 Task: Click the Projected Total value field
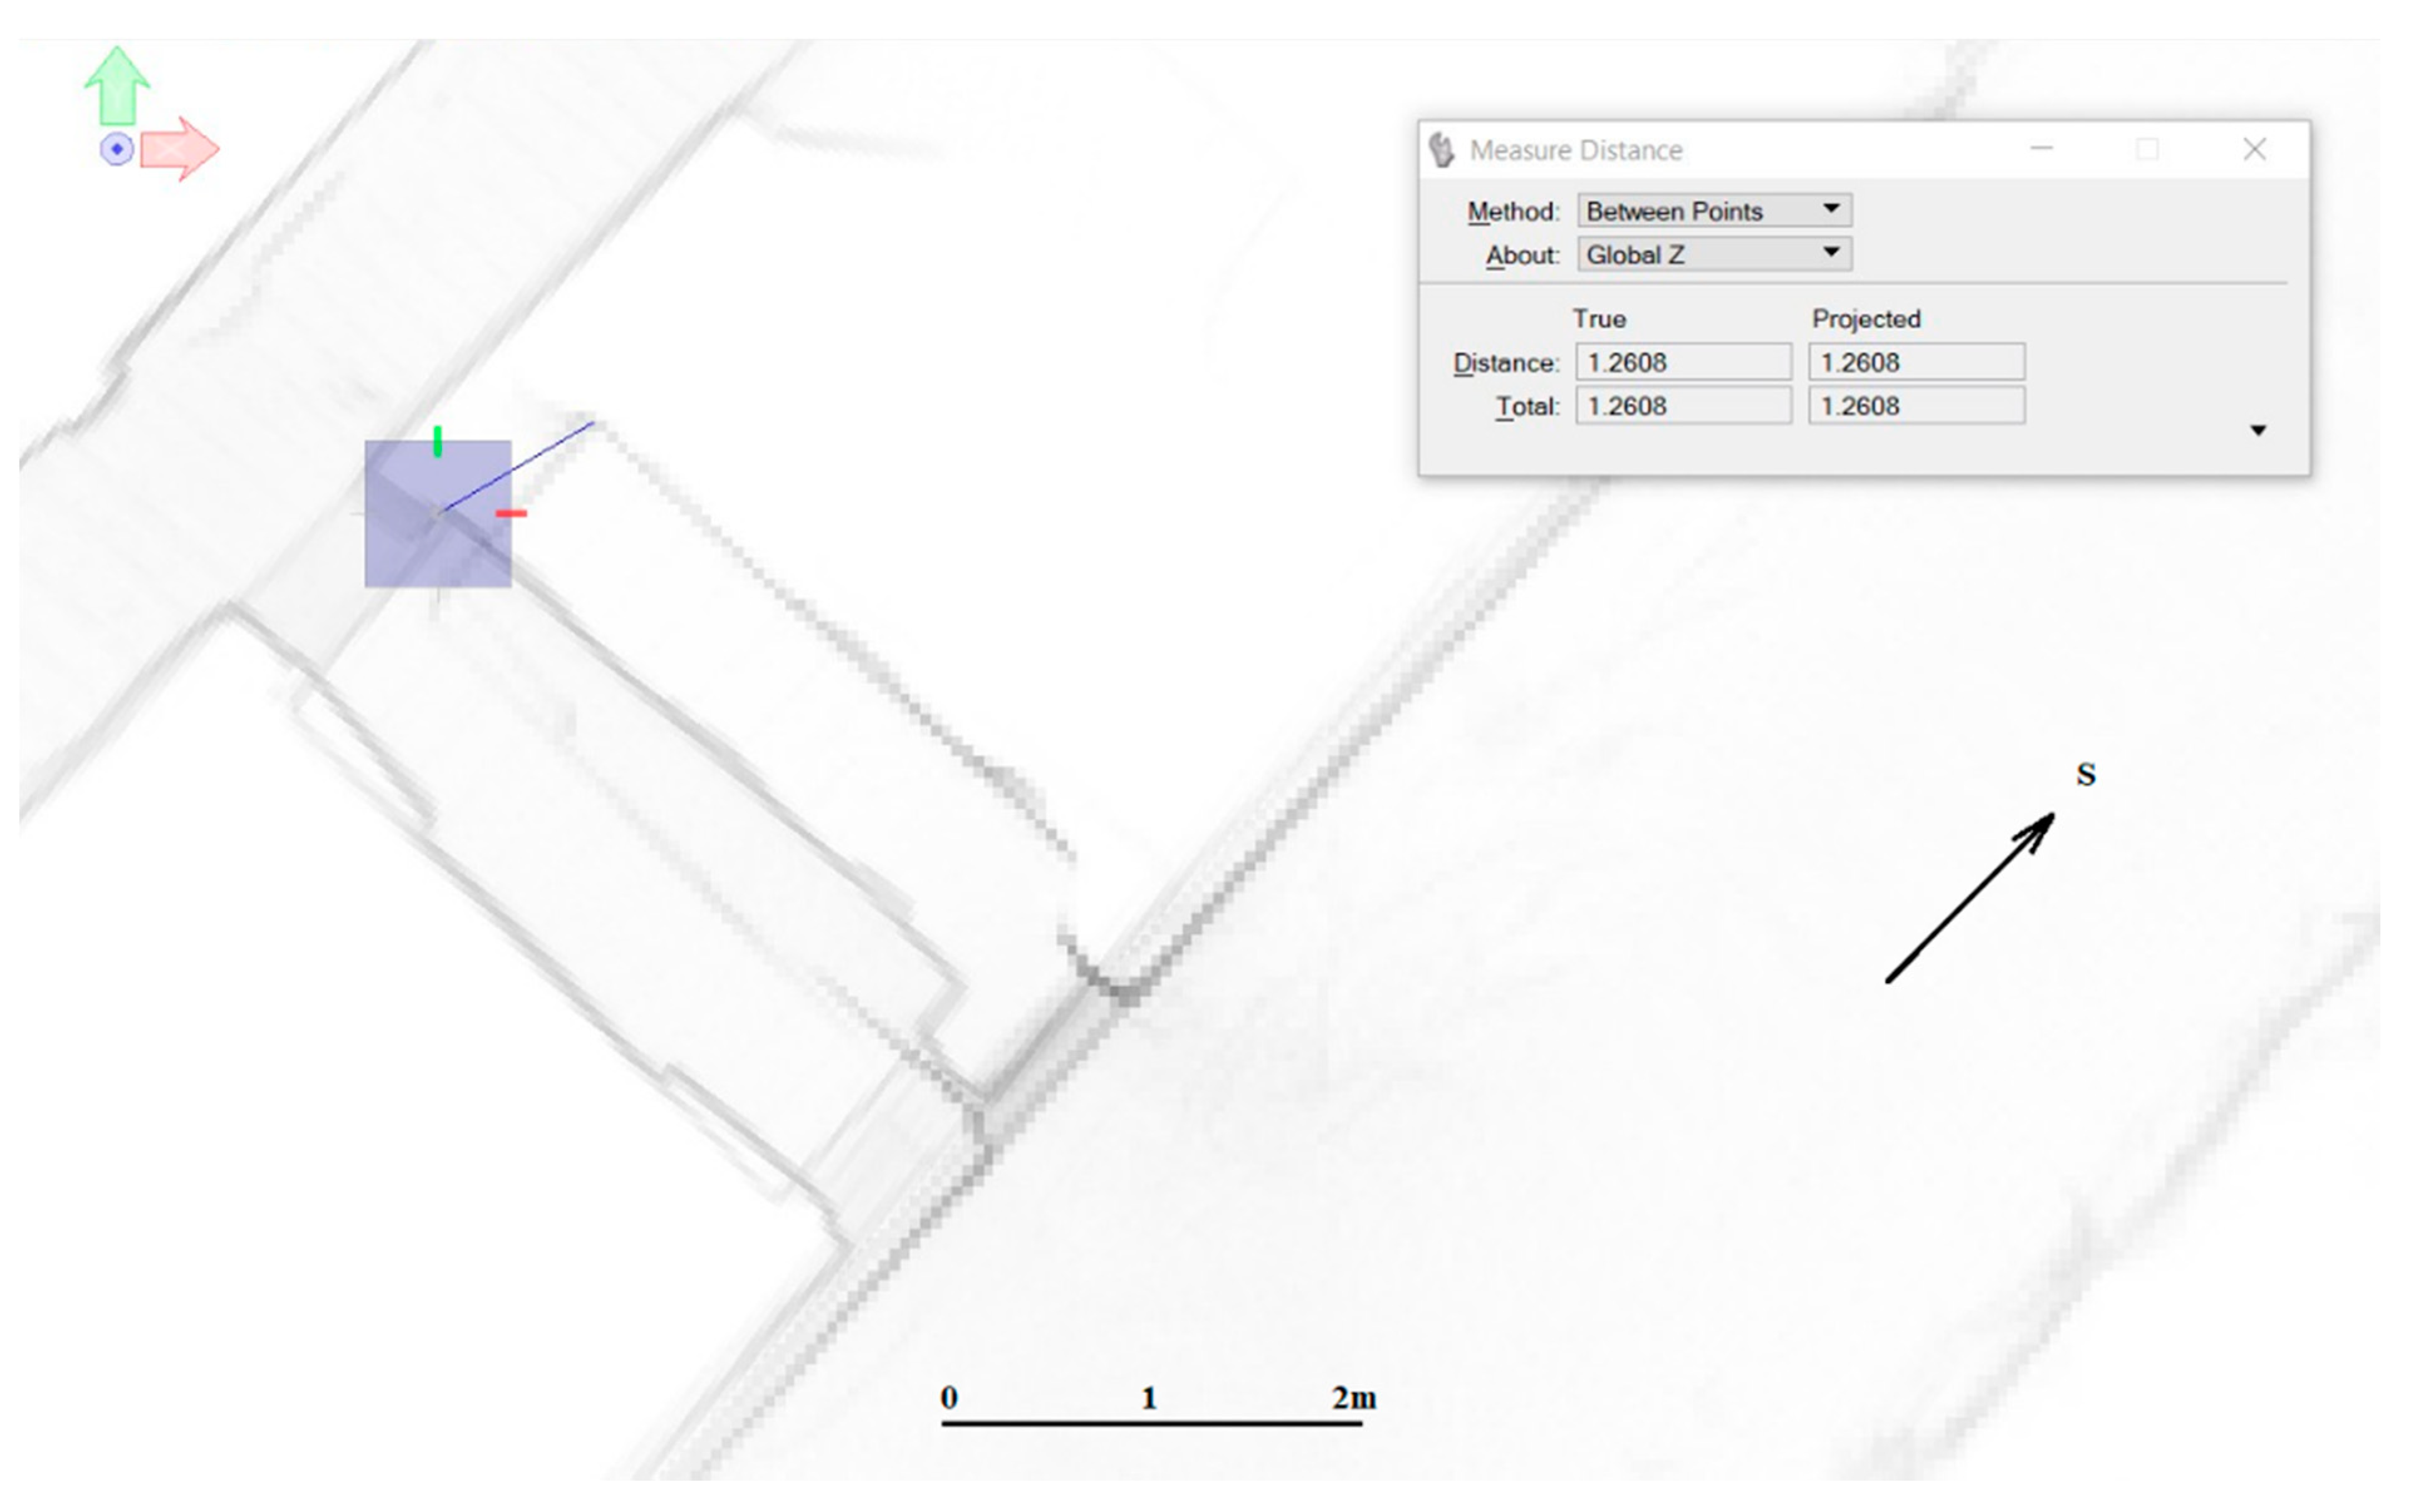click(1916, 406)
